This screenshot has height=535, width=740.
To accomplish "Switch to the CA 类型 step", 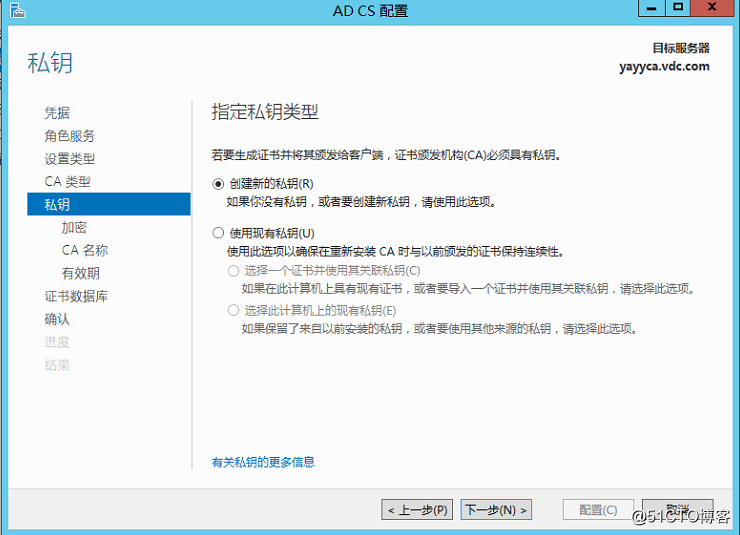I will pos(67,182).
